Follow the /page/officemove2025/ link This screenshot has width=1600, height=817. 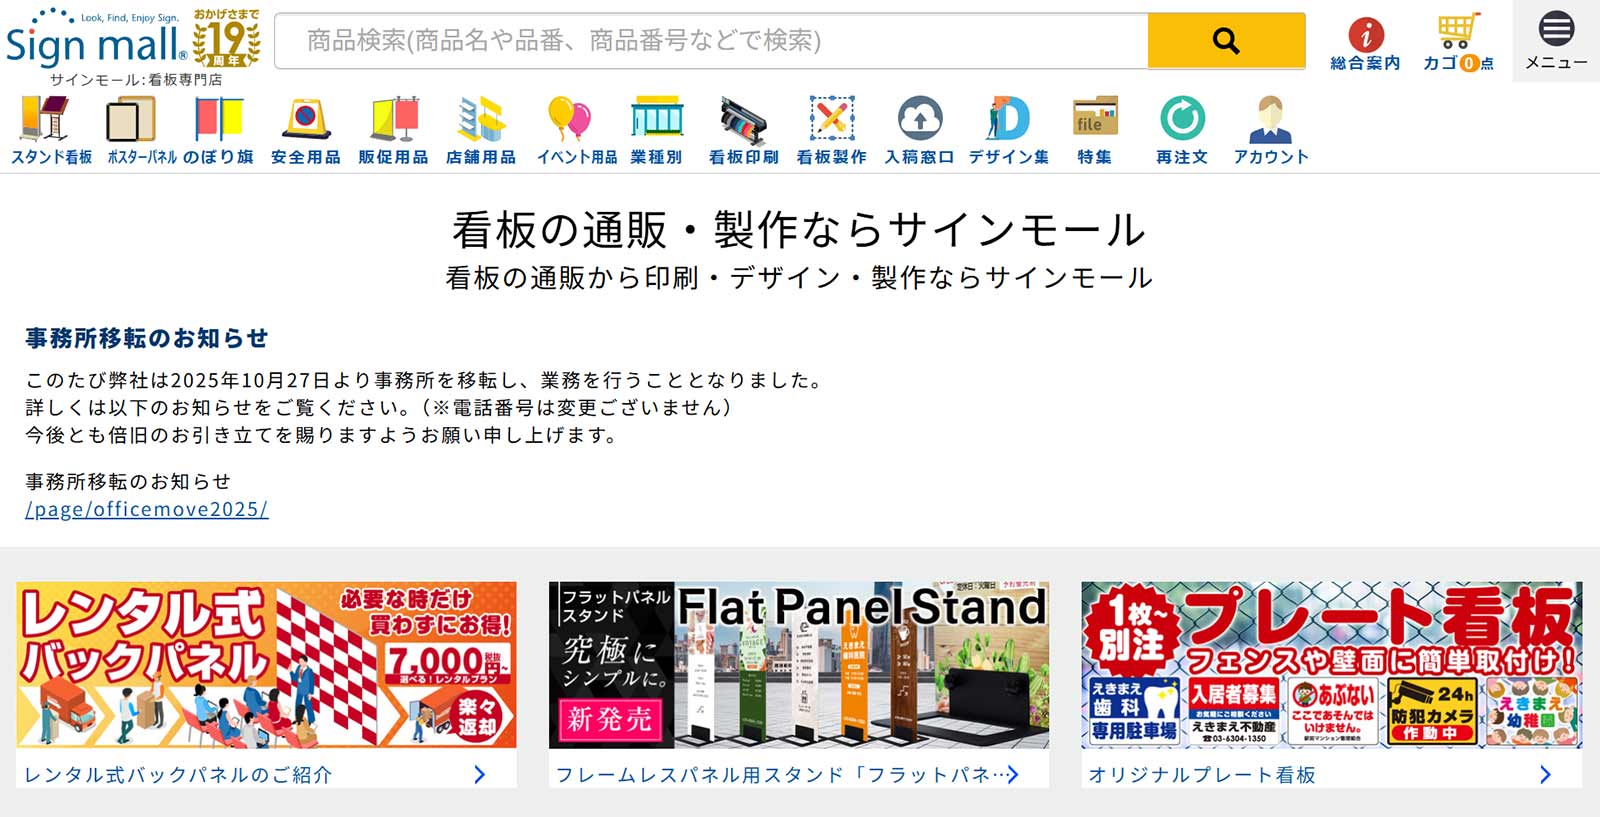pyautogui.click(x=147, y=509)
